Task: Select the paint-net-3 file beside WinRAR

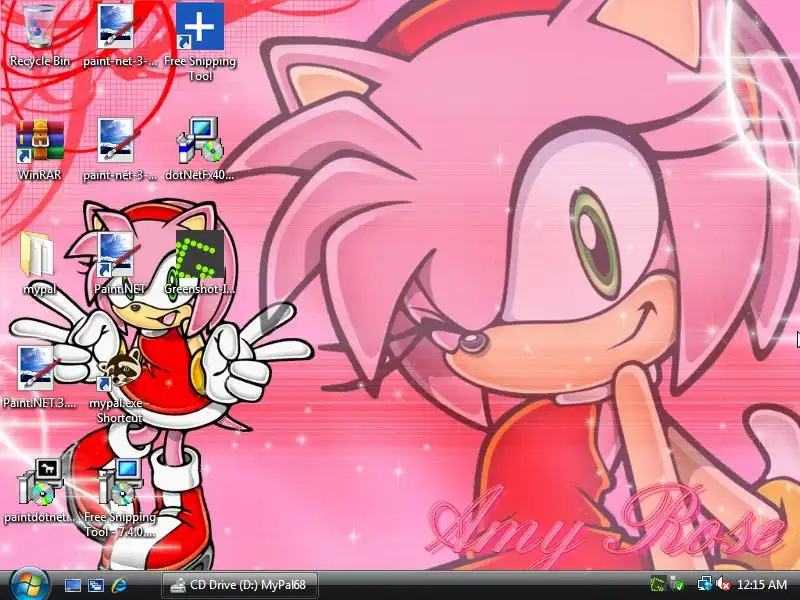Action: tap(119, 151)
